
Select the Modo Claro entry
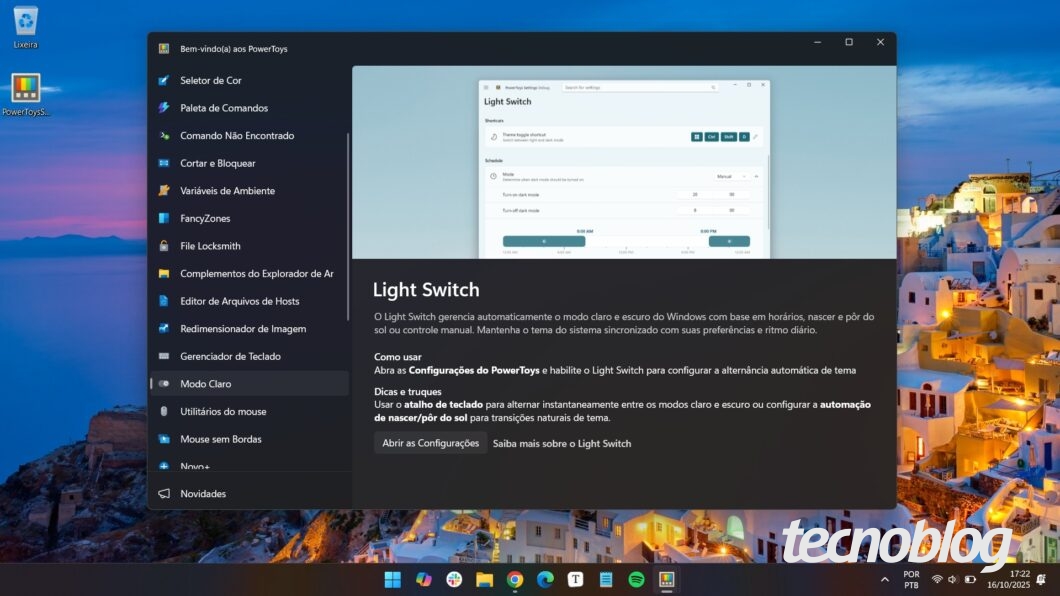click(203, 383)
